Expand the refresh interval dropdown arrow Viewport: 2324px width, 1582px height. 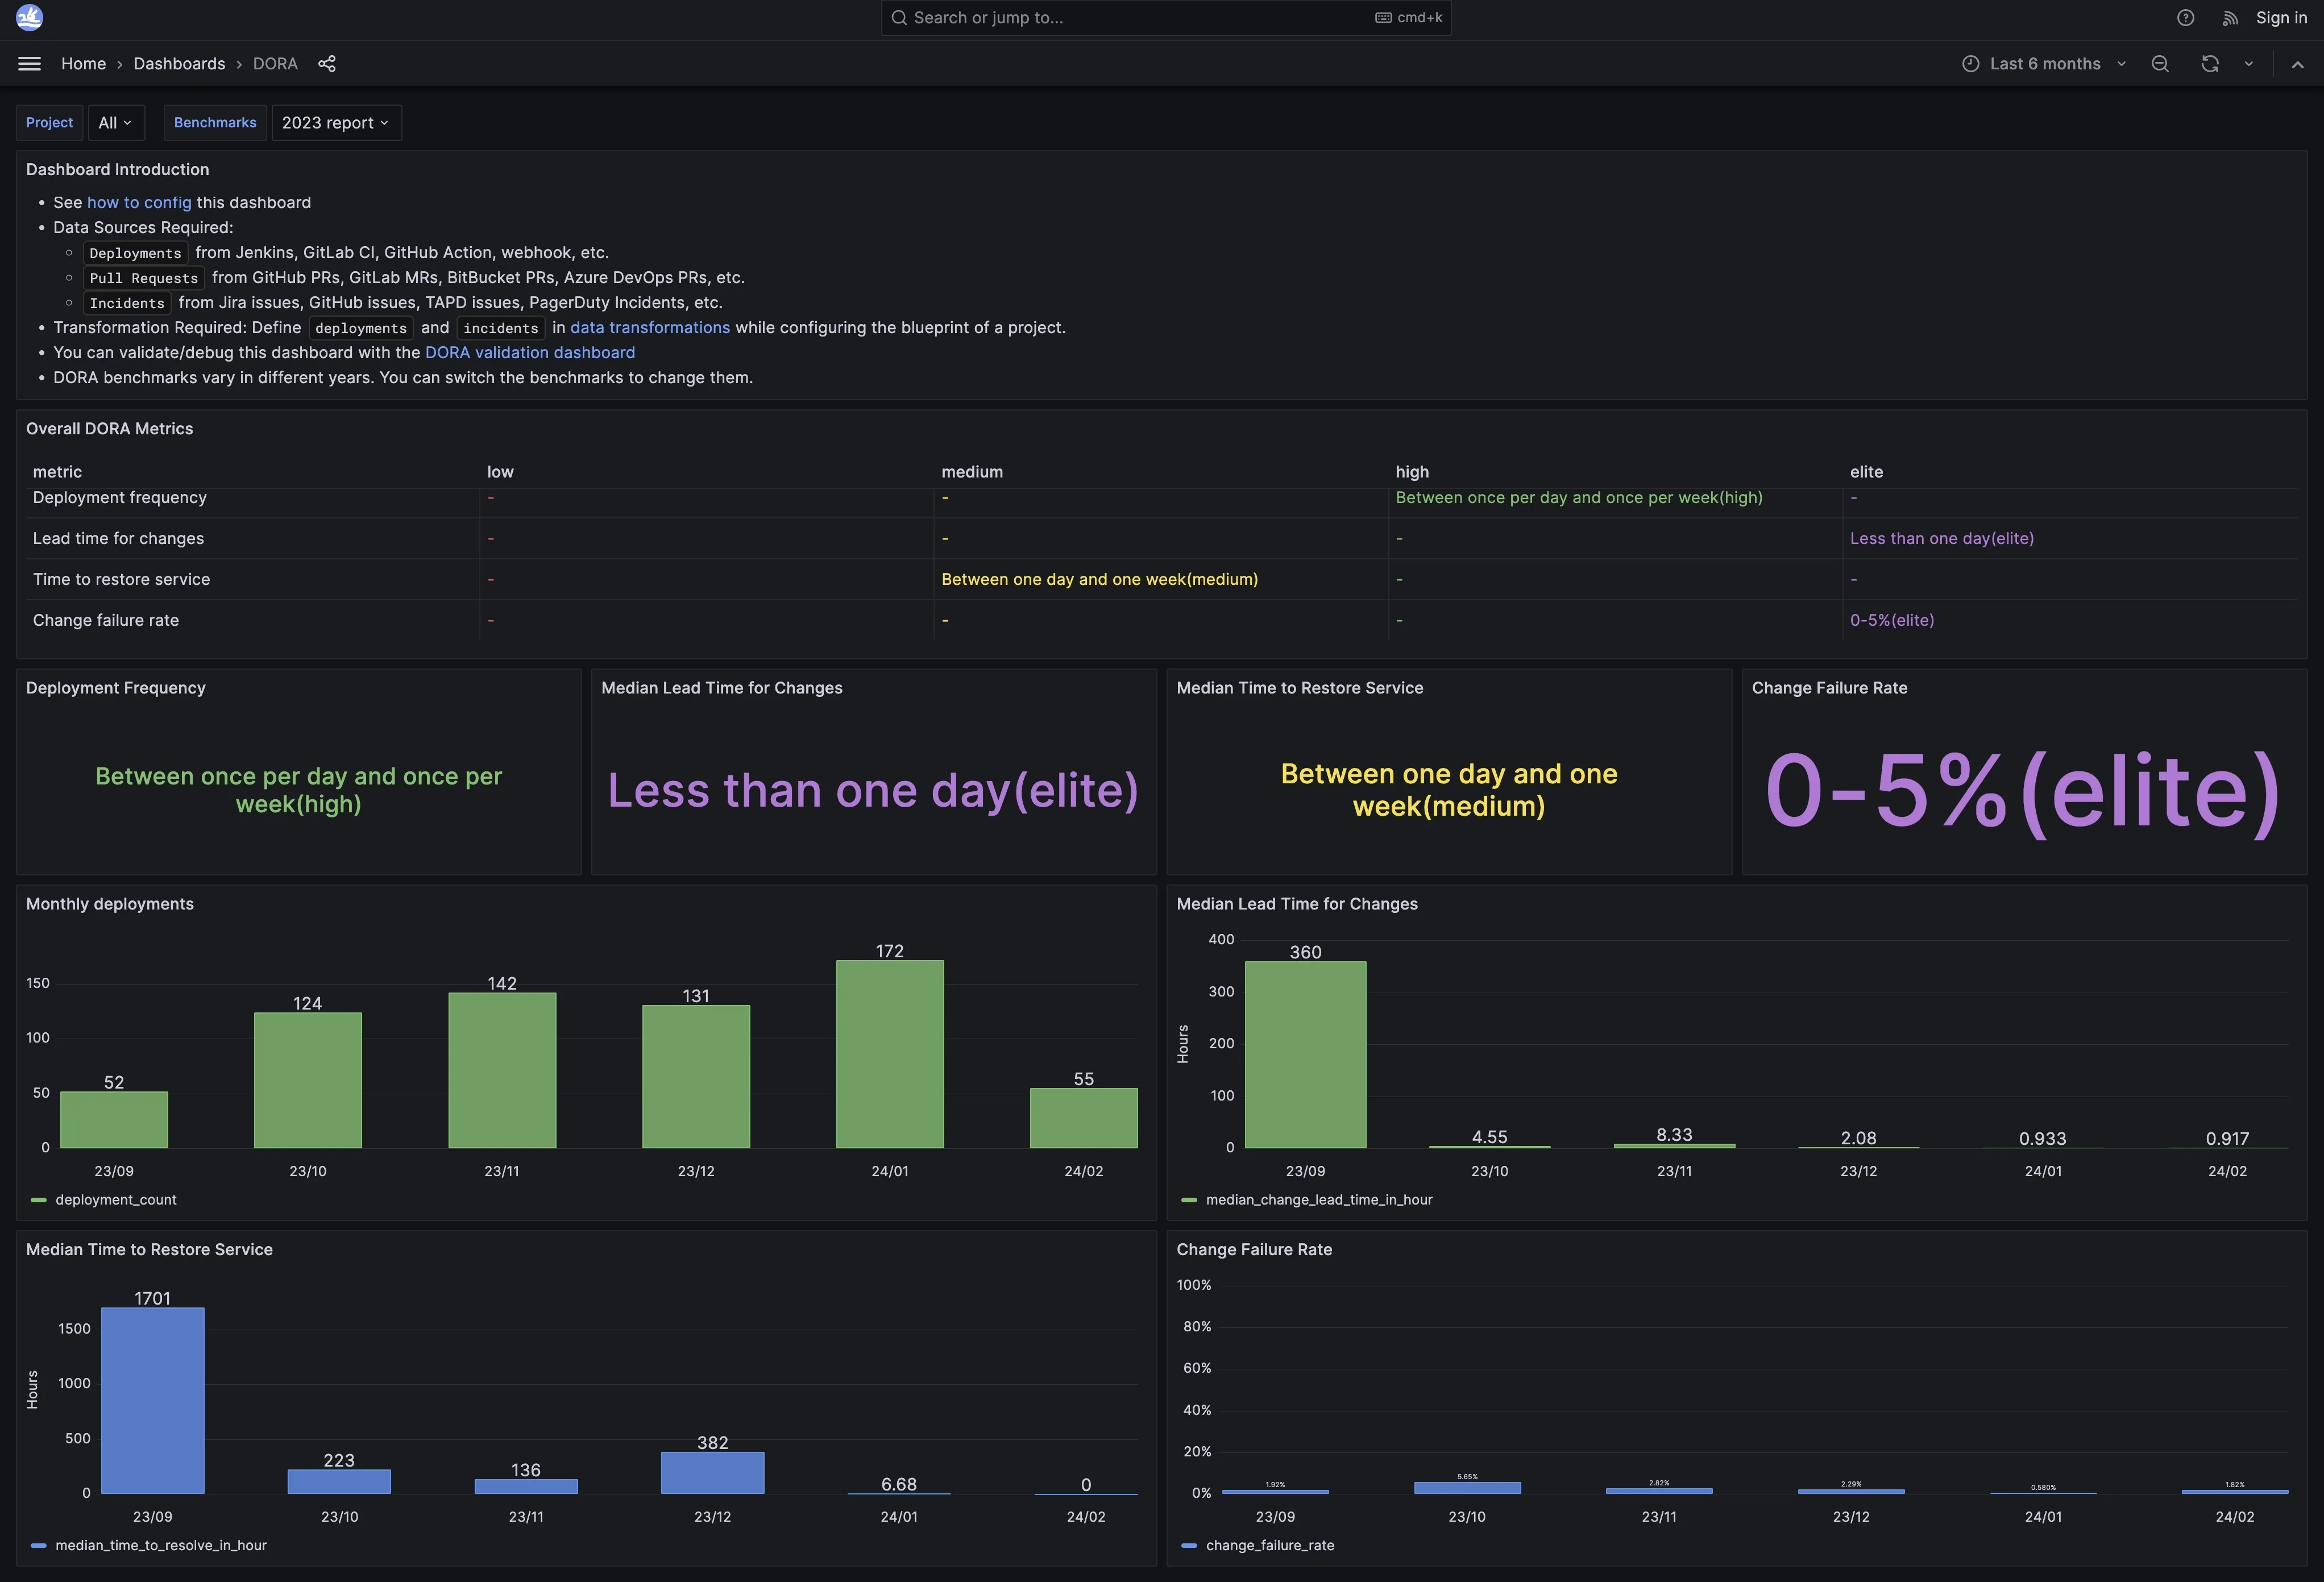point(2249,64)
